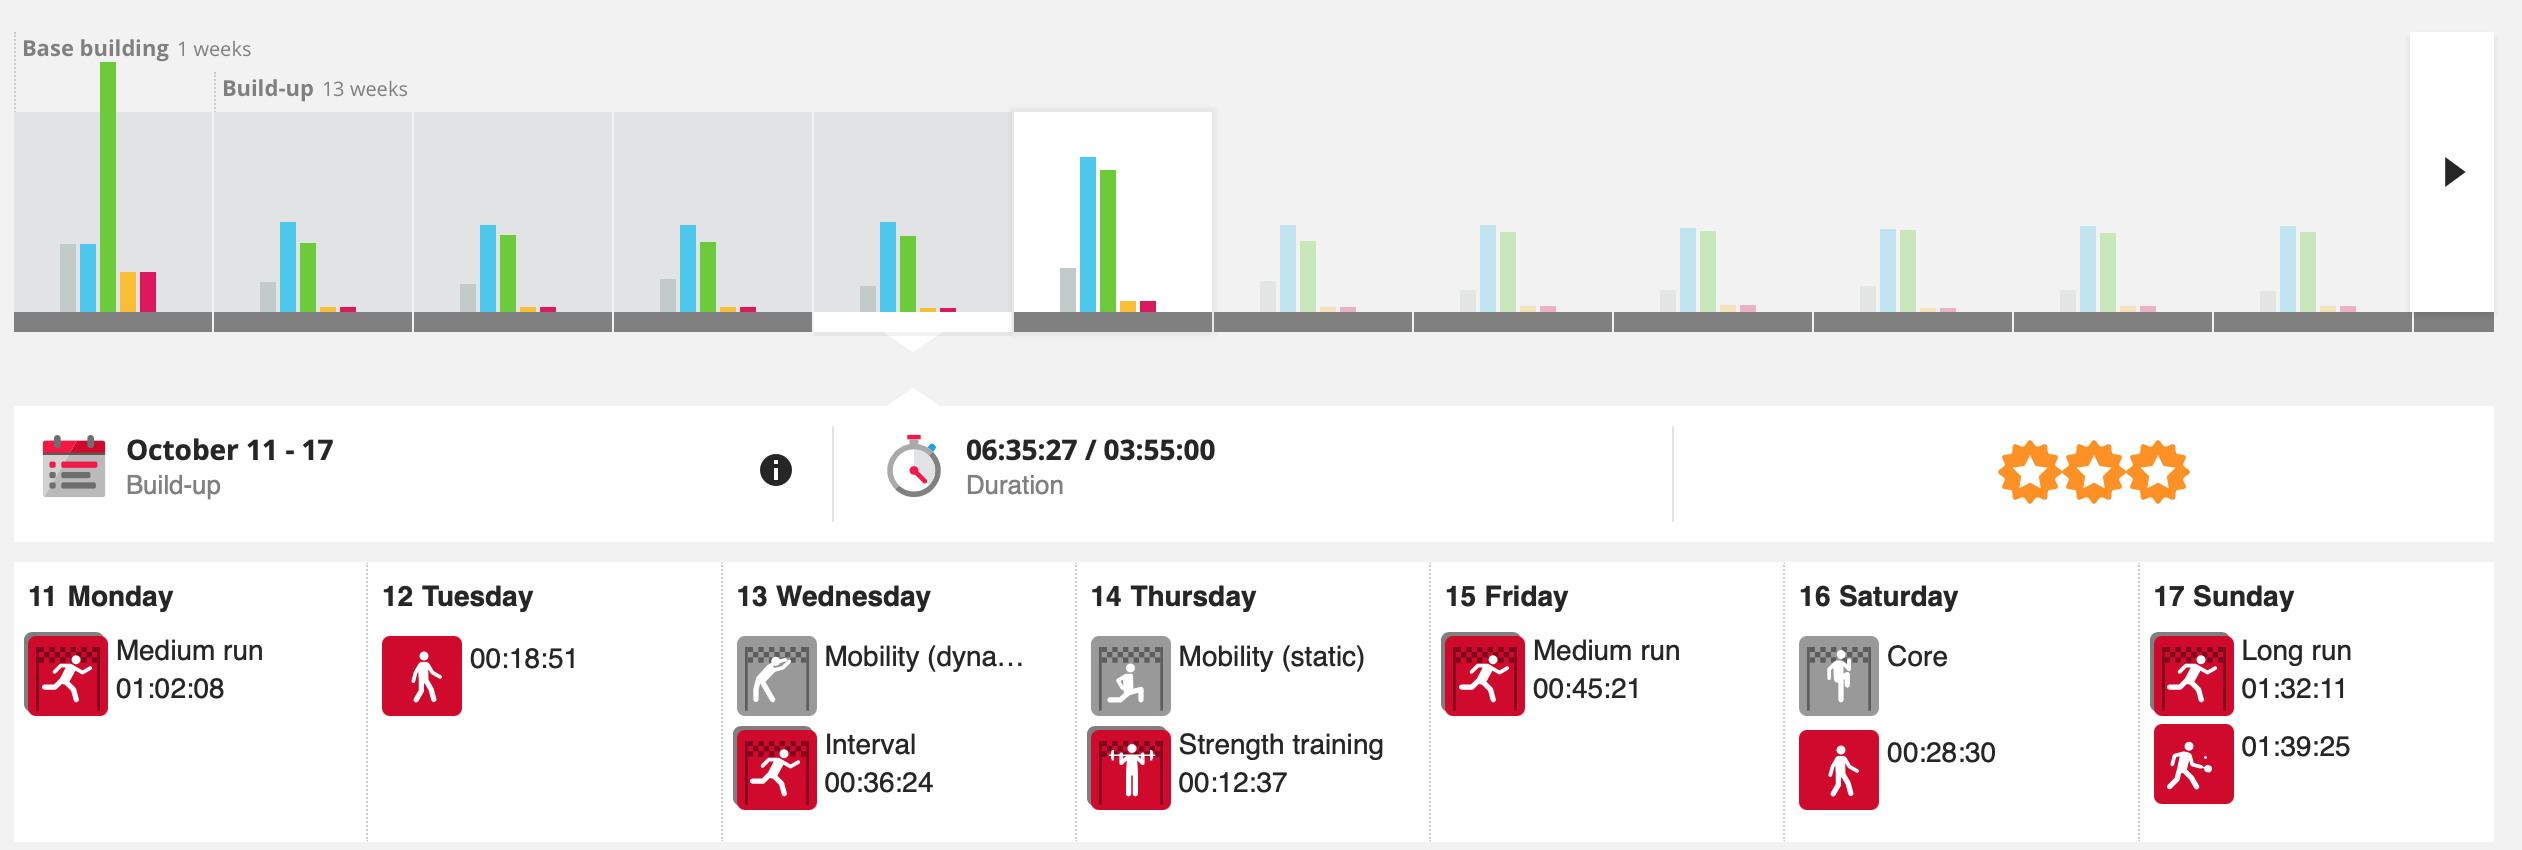Open Saturday's Core workout icon
Image resolution: width=2522 pixels, height=850 pixels.
click(x=1838, y=676)
